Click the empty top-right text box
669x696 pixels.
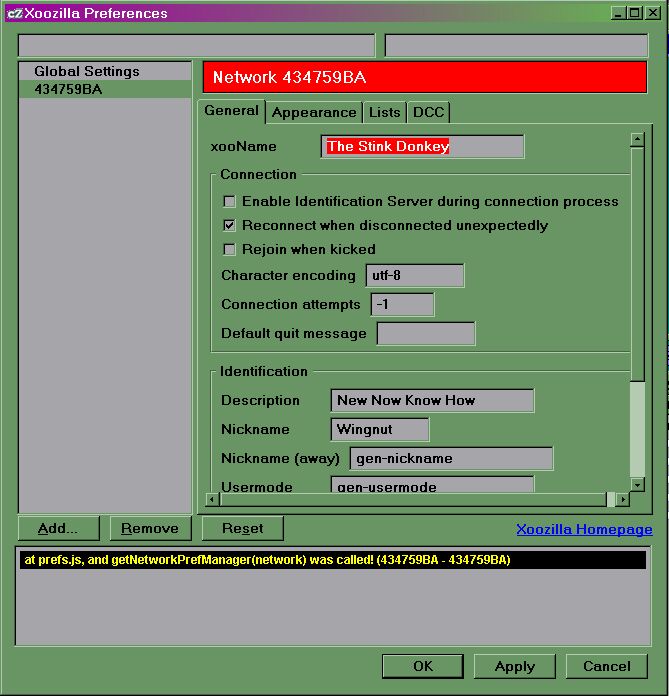point(516,46)
